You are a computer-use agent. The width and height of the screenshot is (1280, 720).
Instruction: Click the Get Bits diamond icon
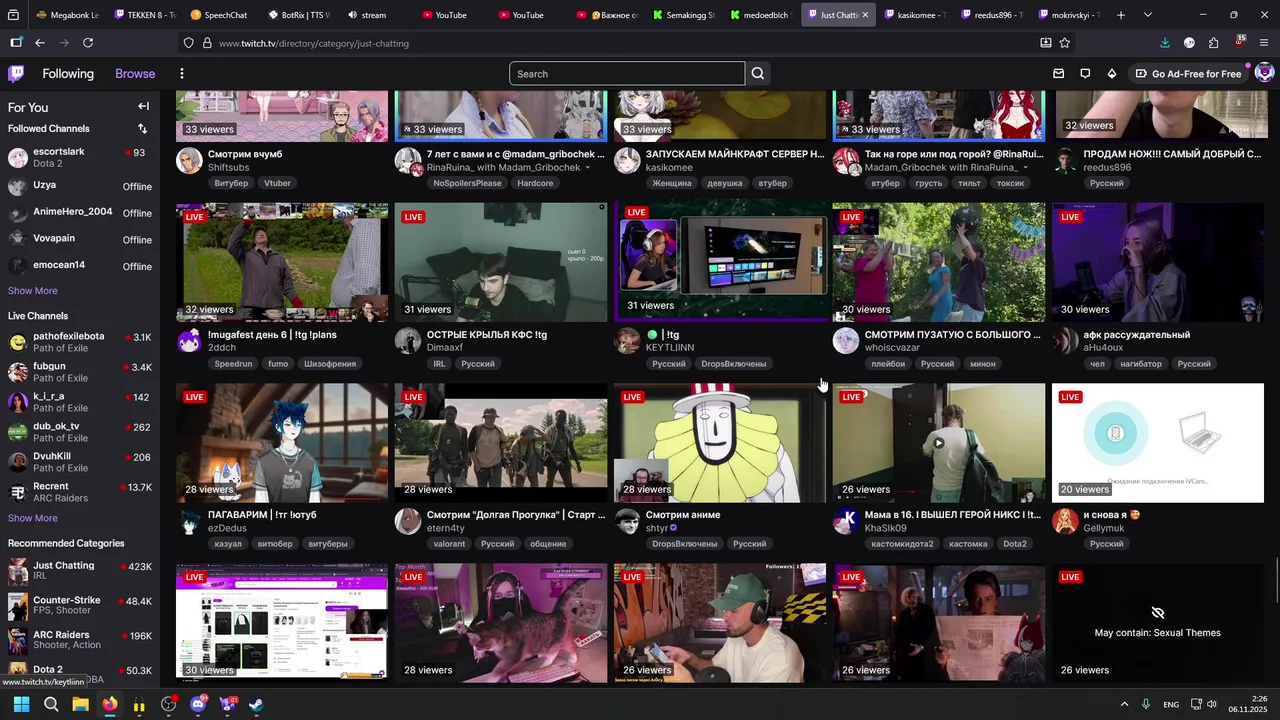point(1111,73)
